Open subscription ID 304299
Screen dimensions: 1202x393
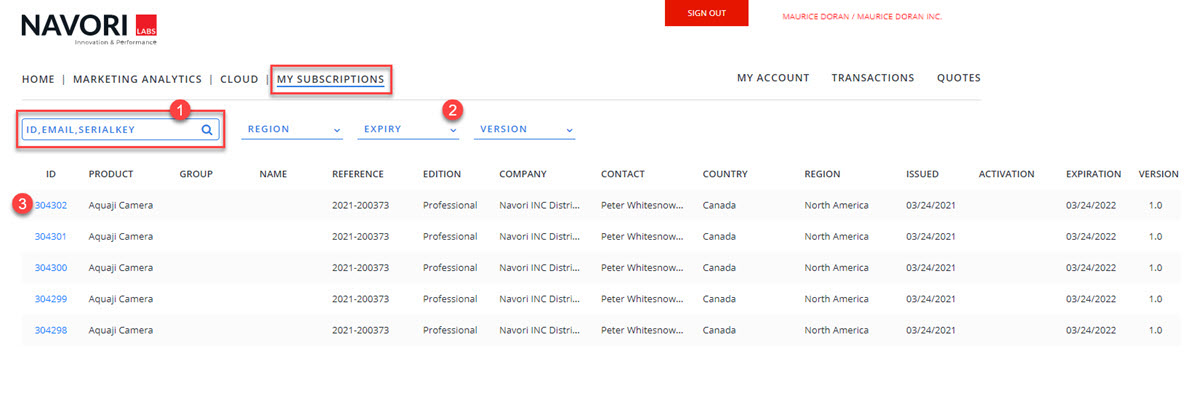pos(51,299)
